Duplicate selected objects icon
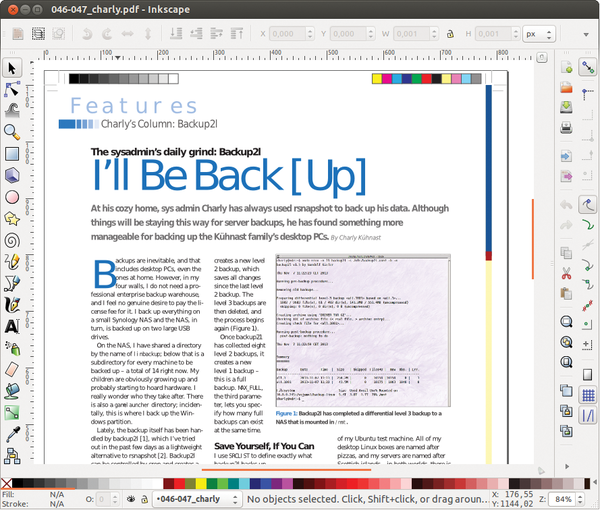This screenshot has width=600, height=510. (x=566, y=391)
